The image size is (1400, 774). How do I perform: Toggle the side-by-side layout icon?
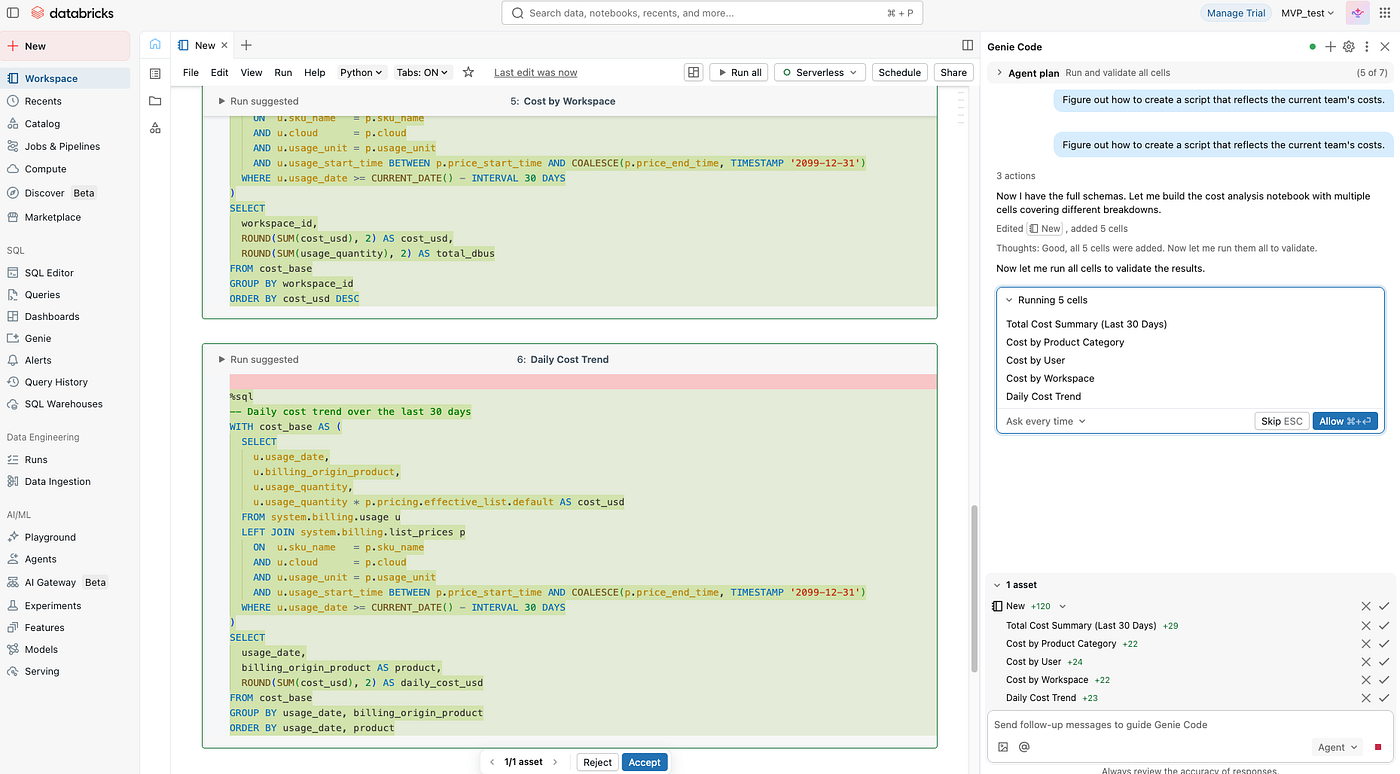[967, 45]
